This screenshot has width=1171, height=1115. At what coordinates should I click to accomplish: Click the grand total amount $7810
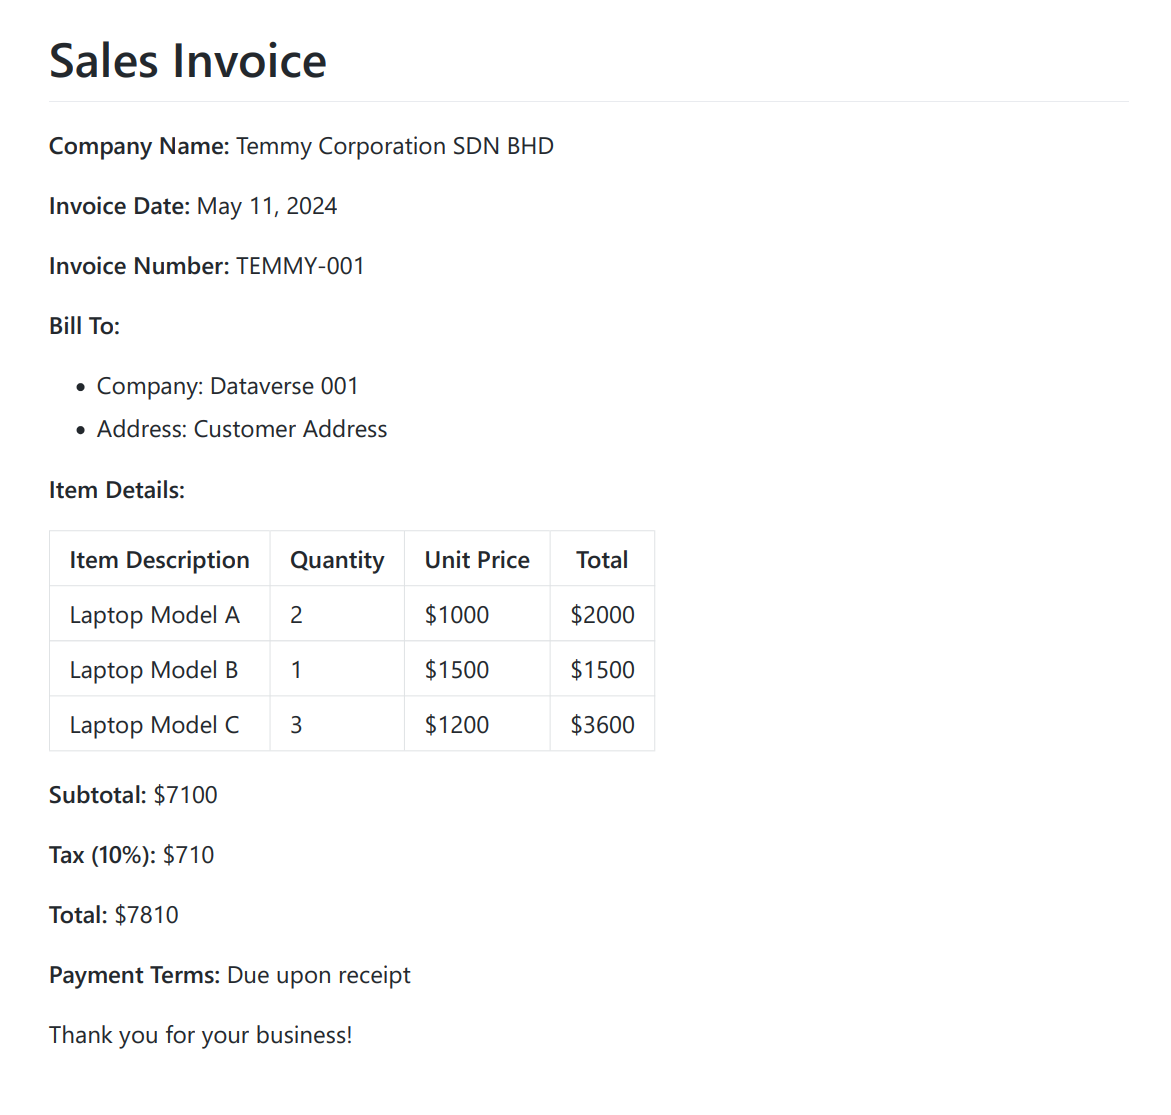coord(146,915)
